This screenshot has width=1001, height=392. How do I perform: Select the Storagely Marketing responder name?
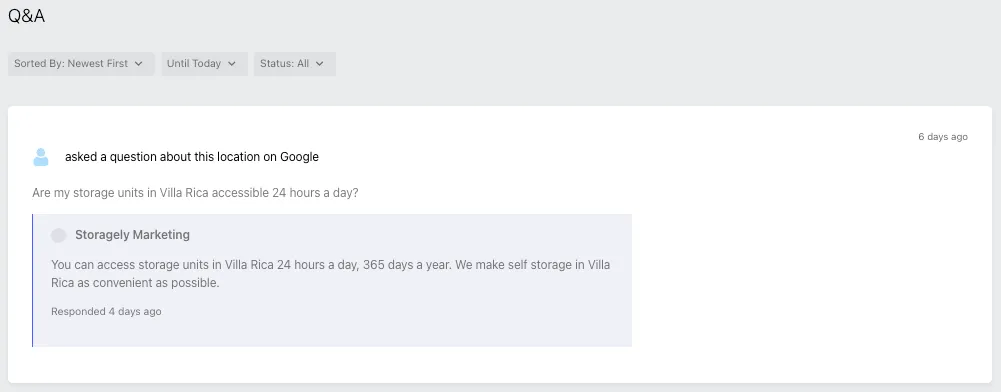pos(132,235)
